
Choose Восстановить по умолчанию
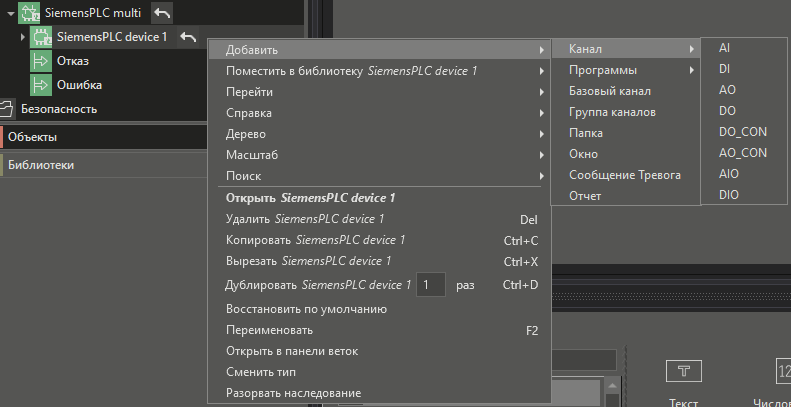click(379, 309)
